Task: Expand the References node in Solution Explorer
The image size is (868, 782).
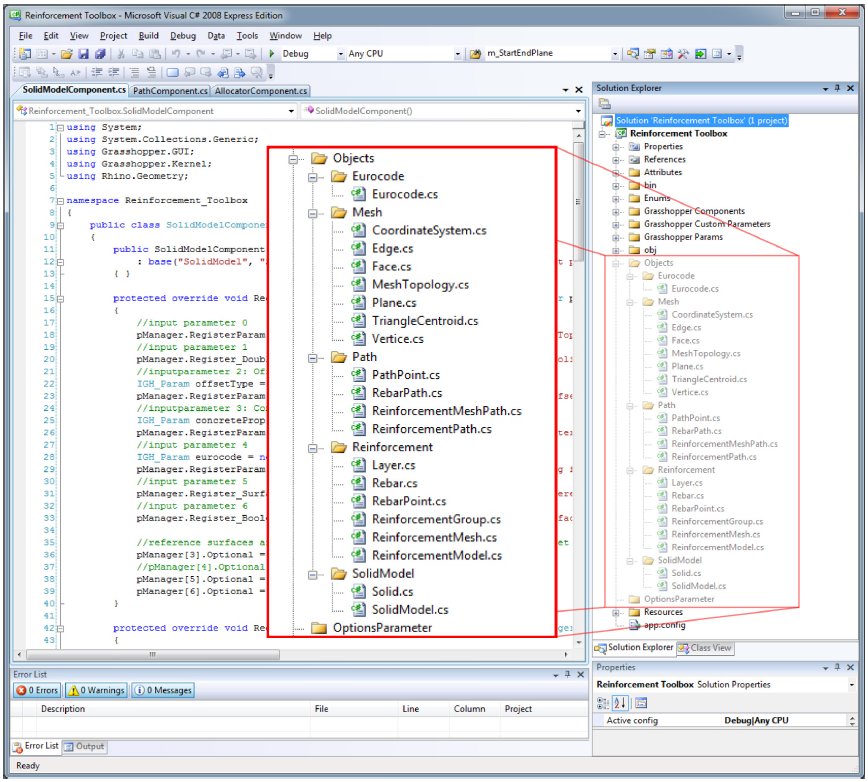Action: coord(616,160)
